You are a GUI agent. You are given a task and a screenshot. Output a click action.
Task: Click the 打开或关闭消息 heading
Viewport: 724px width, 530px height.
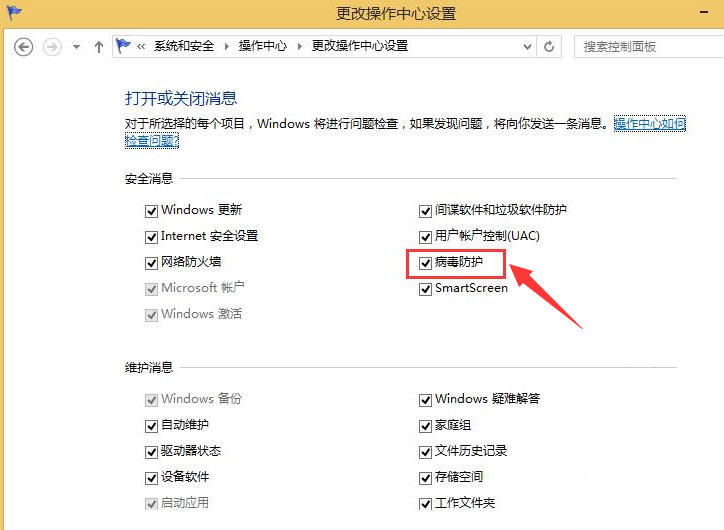pyautogui.click(x=181, y=98)
